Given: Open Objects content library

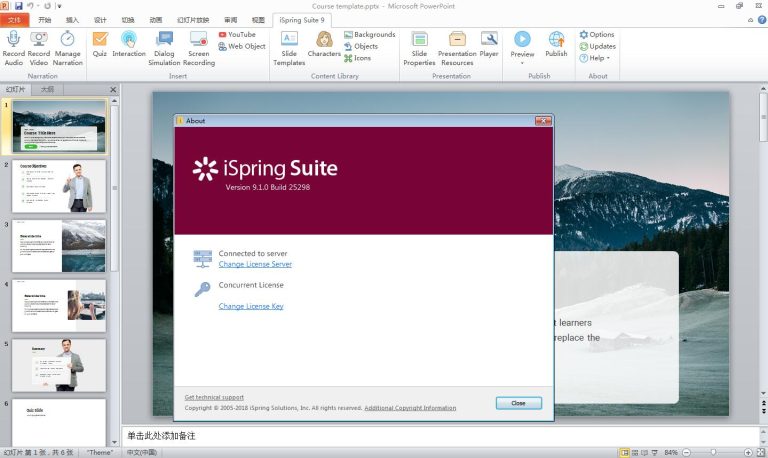Looking at the screenshot, I should [x=361, y=46].
